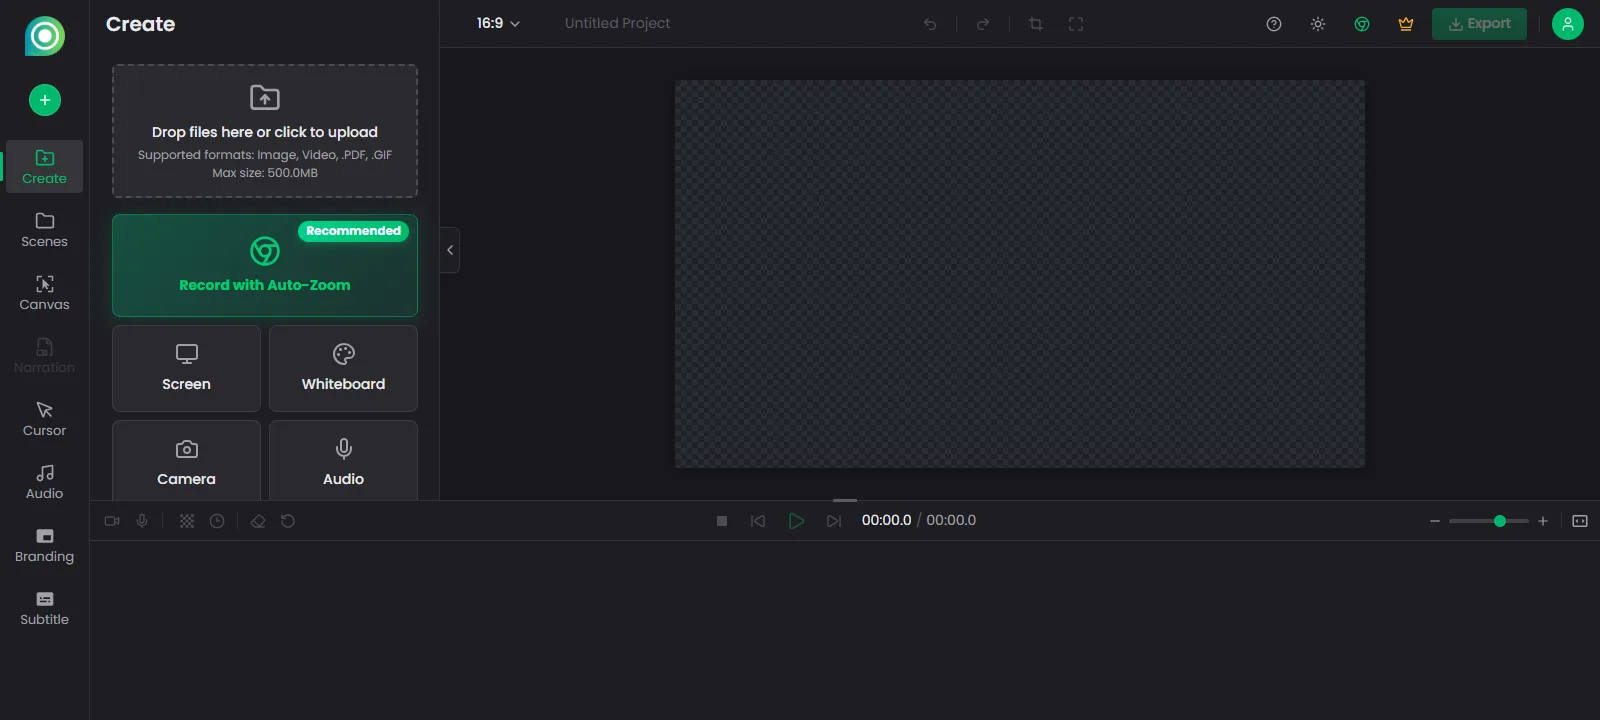This screenshot has width=1600, height=720.
Task: Select the Create sidebar tab
Action: 45,166
